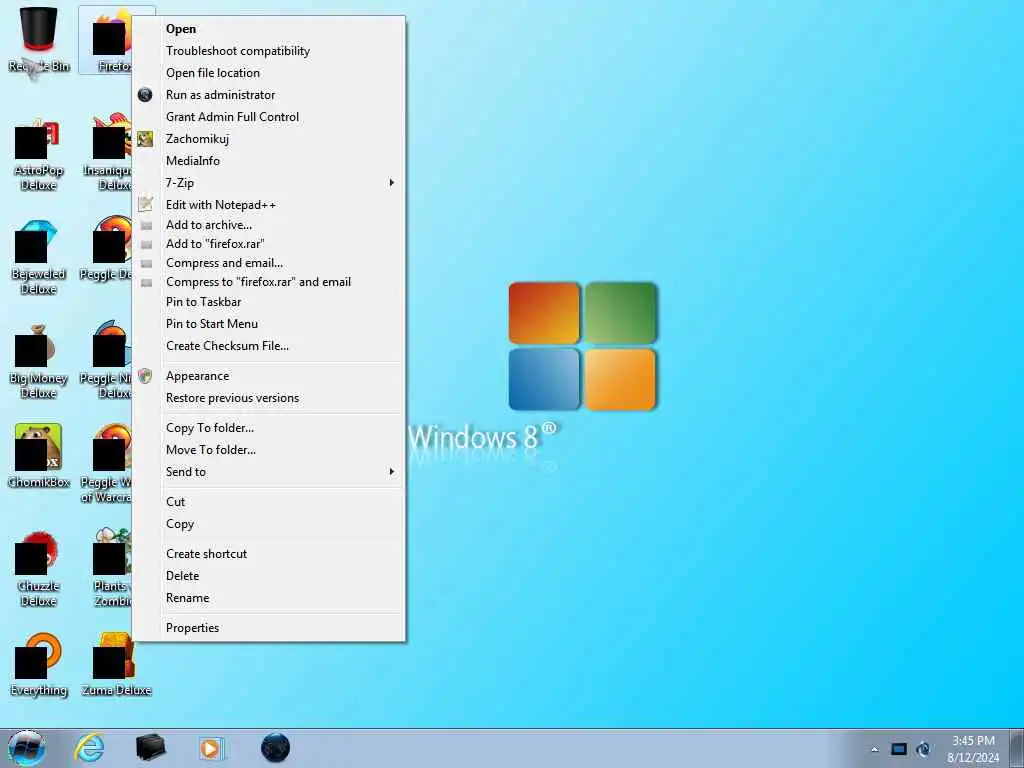
Task: Click the monitor icon in system tray
Action: point(899,750)
